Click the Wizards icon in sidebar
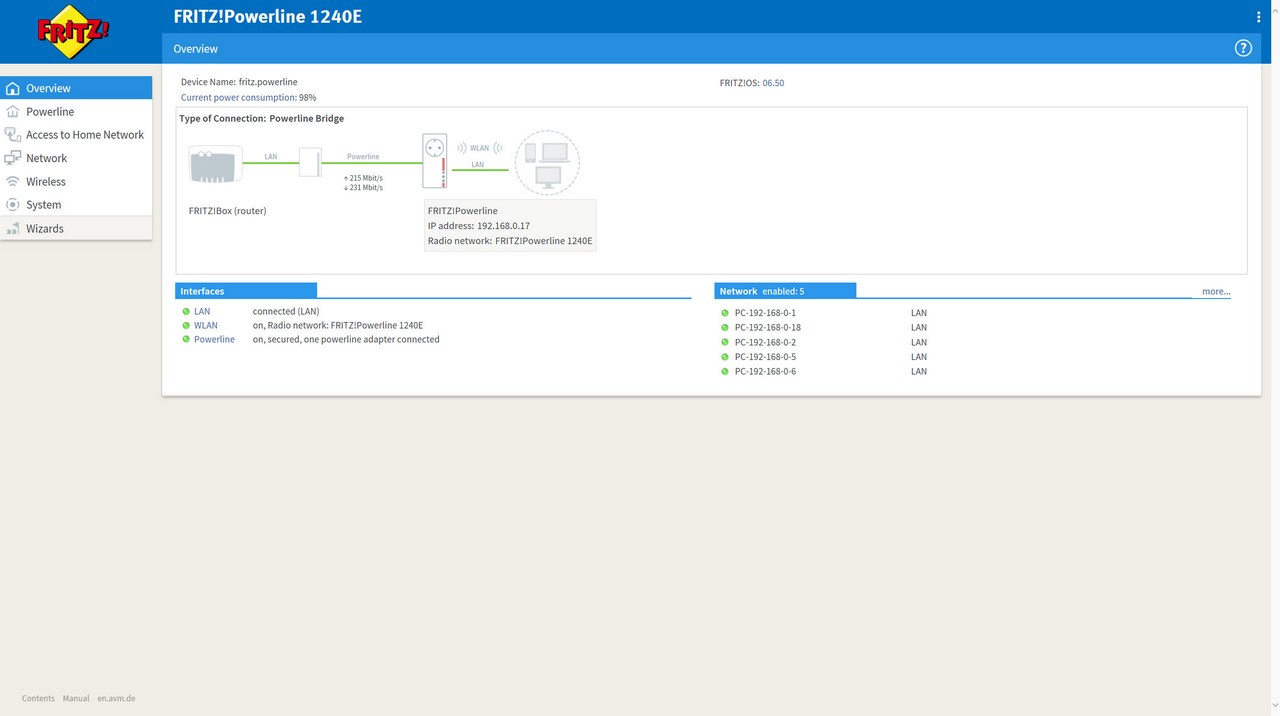 point(13,229)
